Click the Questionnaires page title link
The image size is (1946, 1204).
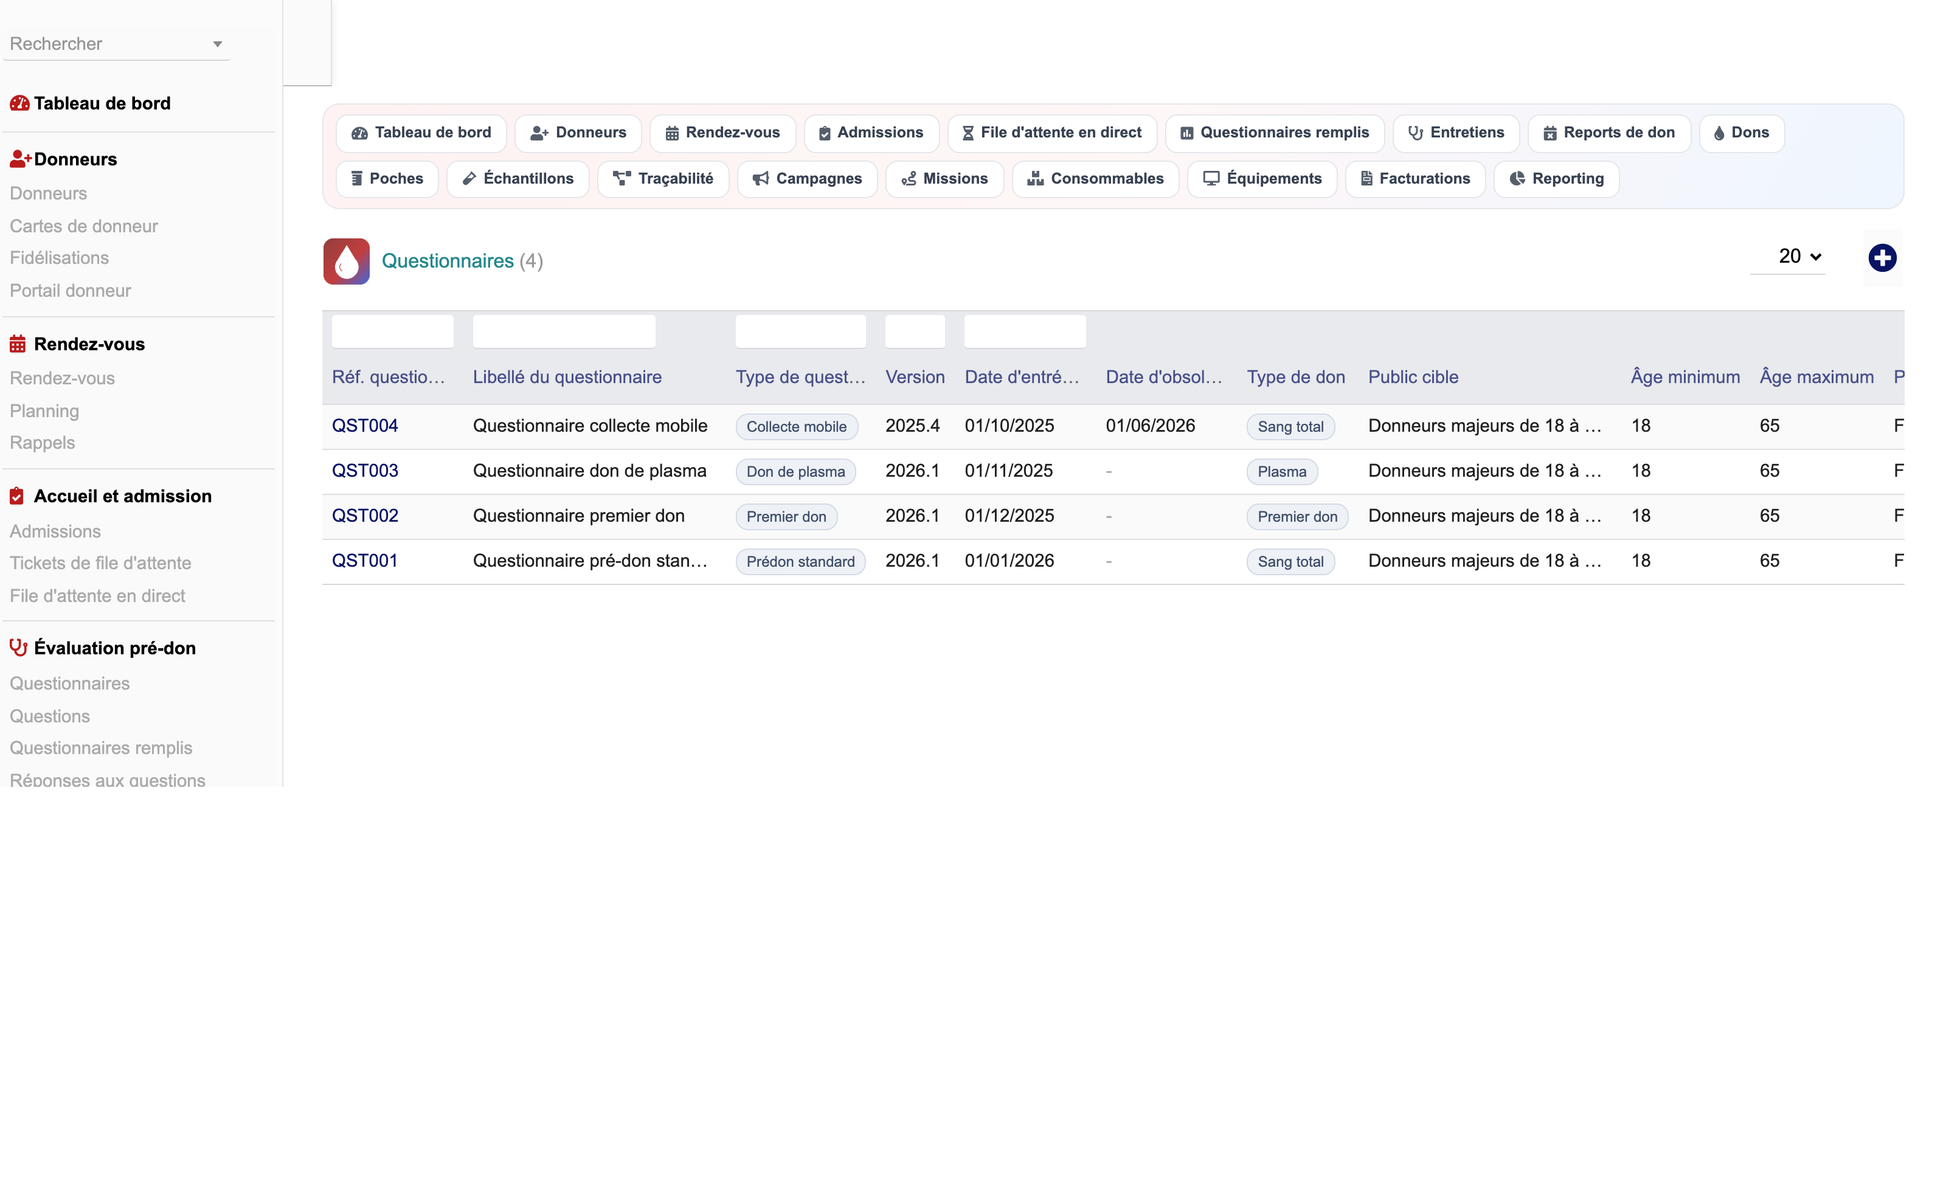tap(447, 261)
